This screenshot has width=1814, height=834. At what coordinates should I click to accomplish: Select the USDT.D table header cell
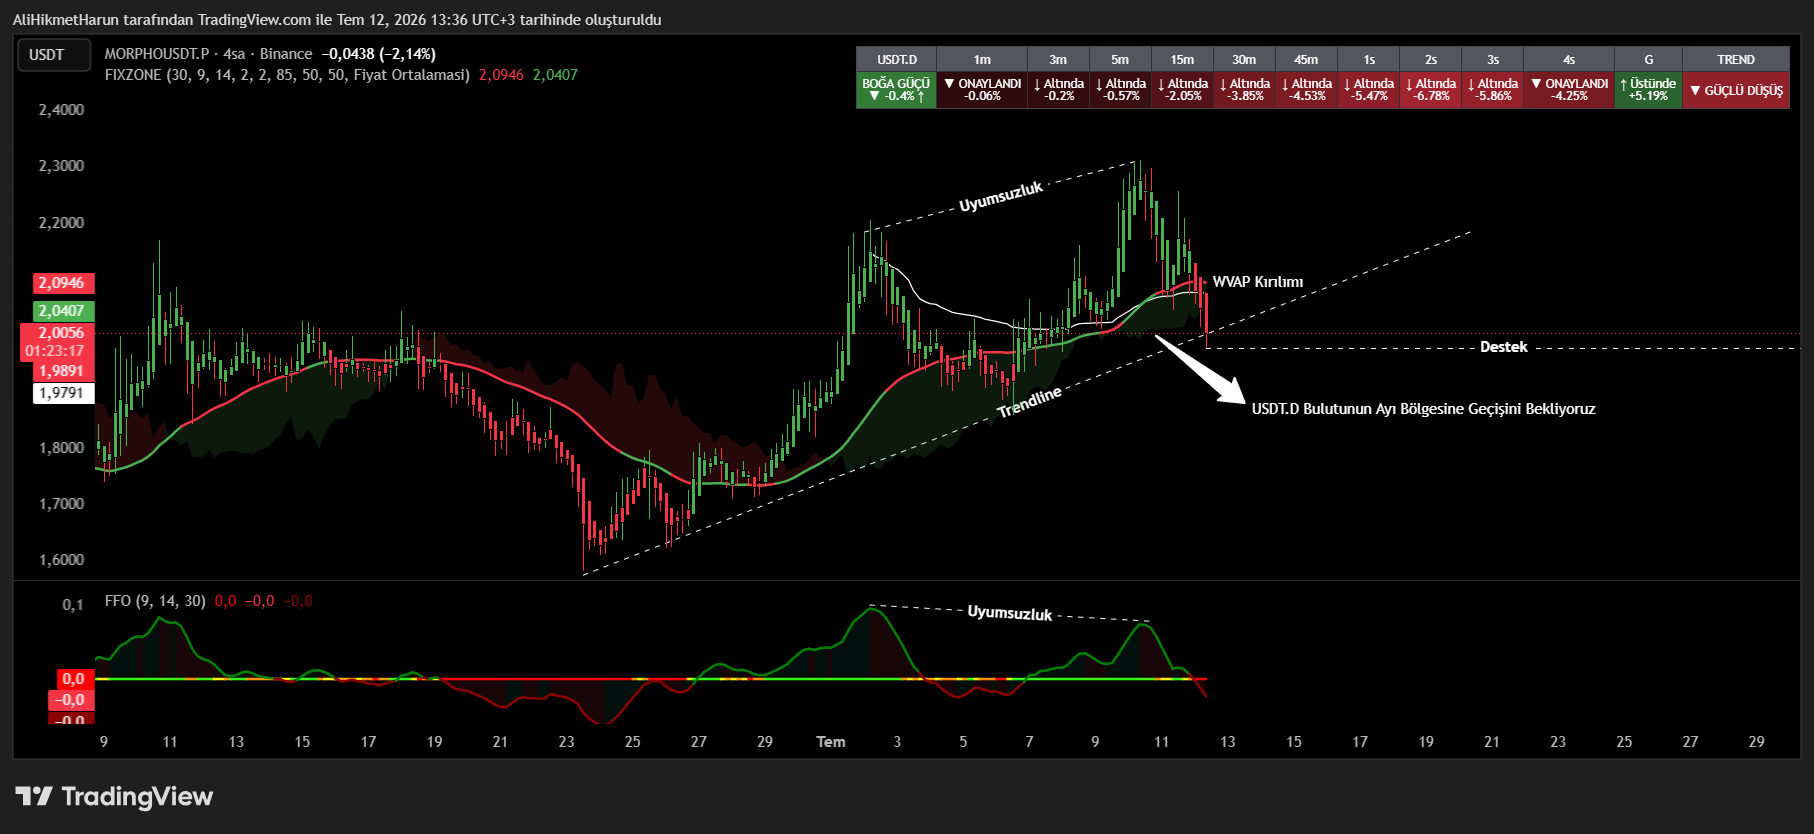click(x=896, y=60)
